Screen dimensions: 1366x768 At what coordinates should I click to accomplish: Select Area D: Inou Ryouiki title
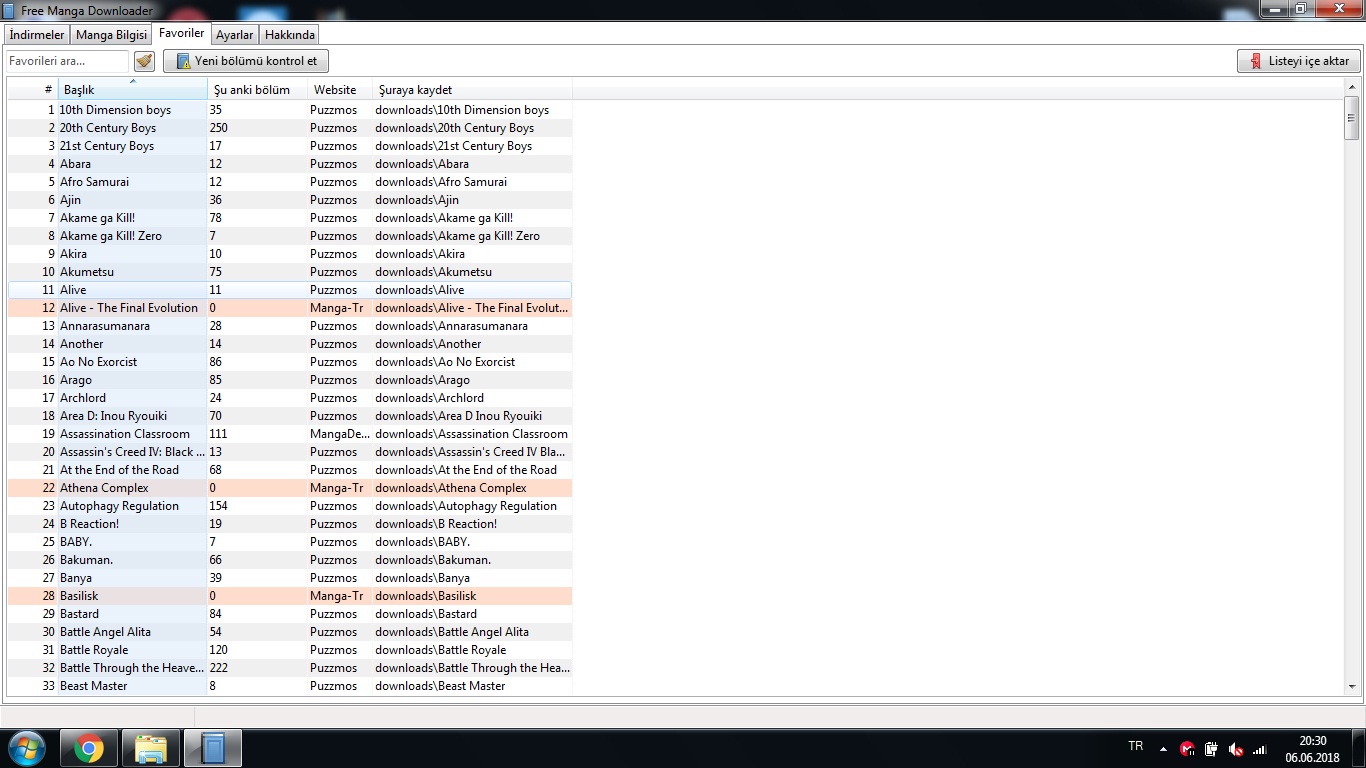click(113, 416)
